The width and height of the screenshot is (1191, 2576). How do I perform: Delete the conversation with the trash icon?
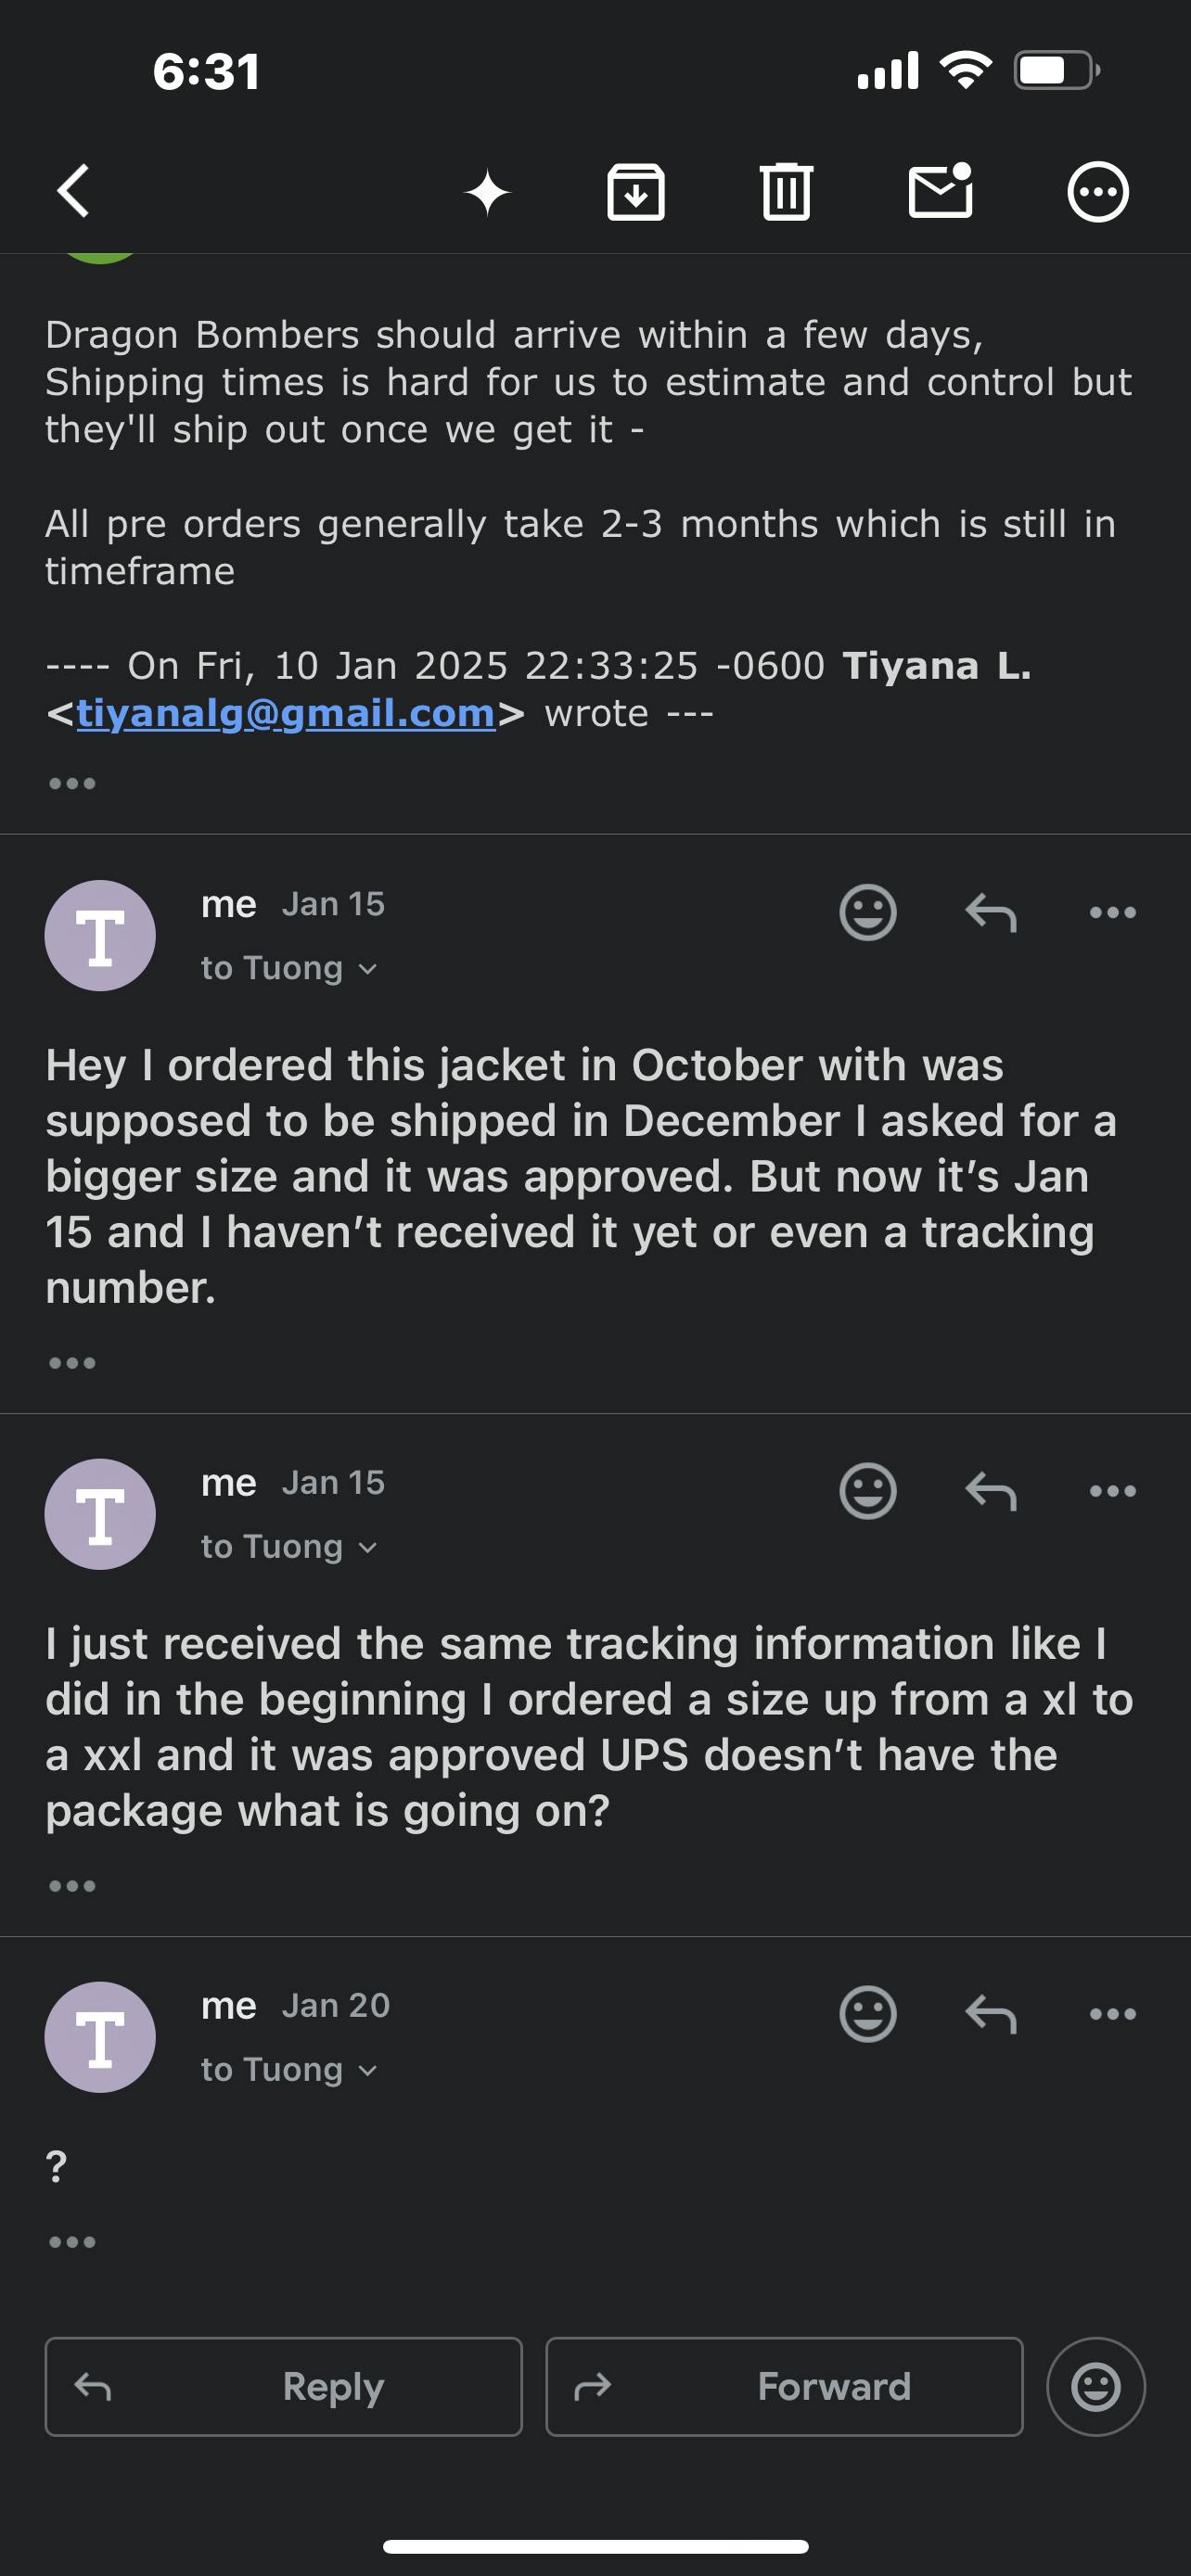(786, 192)
